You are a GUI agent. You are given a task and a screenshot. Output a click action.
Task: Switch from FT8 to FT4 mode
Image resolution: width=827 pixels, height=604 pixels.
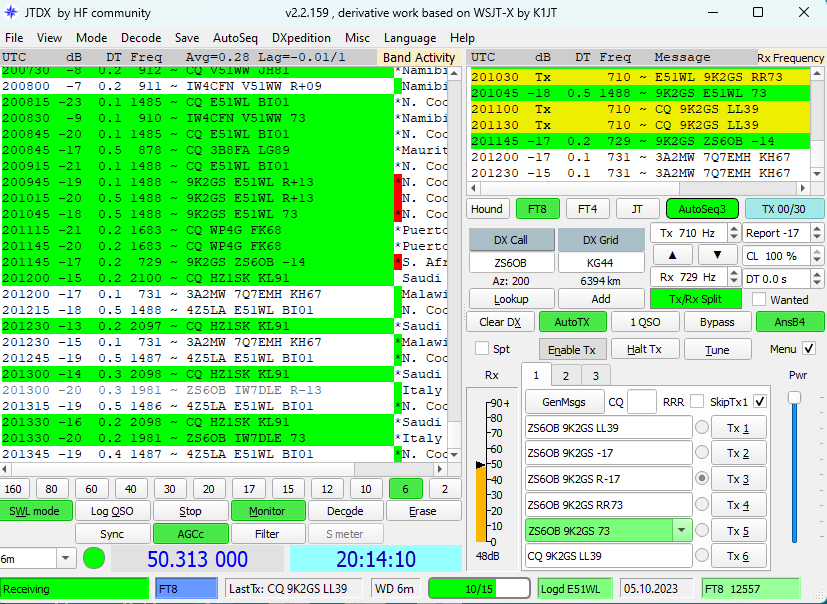pos(590,209)
